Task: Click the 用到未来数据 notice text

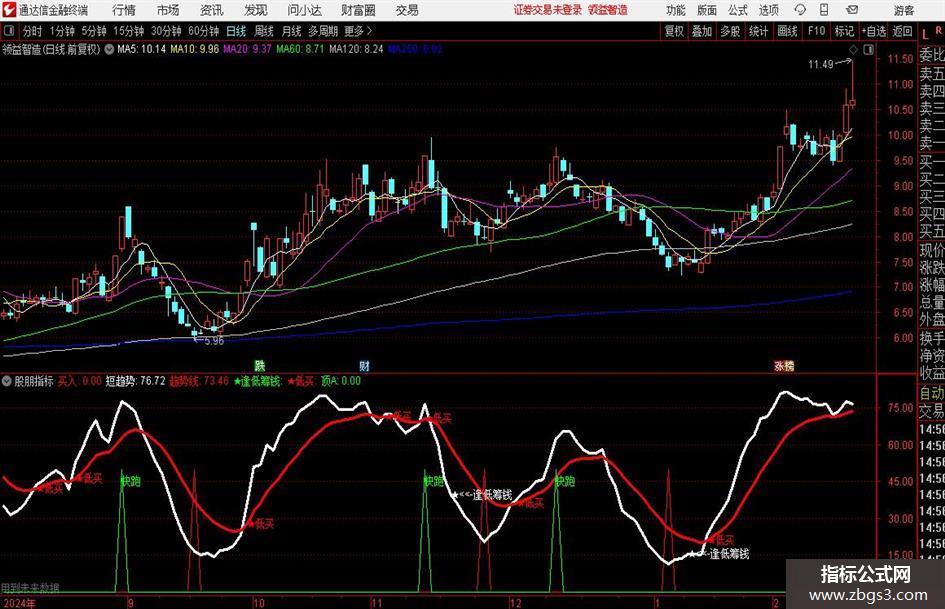Action: pyautogui.click(x=30, y=588)
